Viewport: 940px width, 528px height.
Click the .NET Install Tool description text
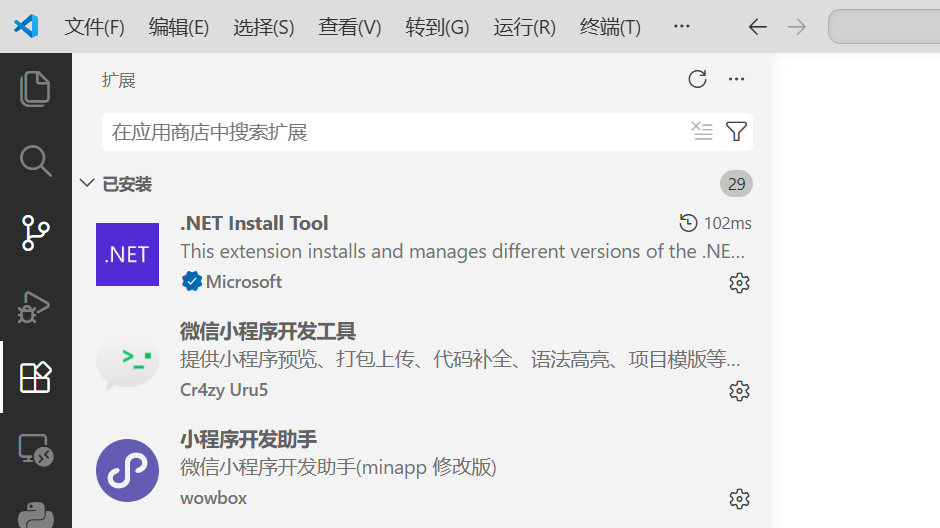pyautogui.click(x=462, y=251)
